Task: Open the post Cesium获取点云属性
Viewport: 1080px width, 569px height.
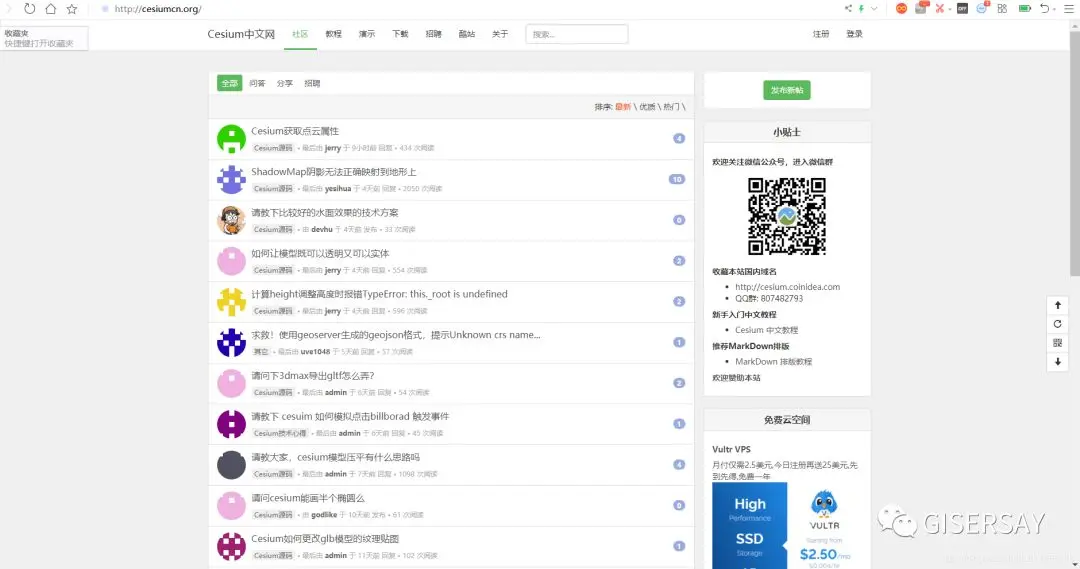Action: pyautogui.click(x=295, y=131)
